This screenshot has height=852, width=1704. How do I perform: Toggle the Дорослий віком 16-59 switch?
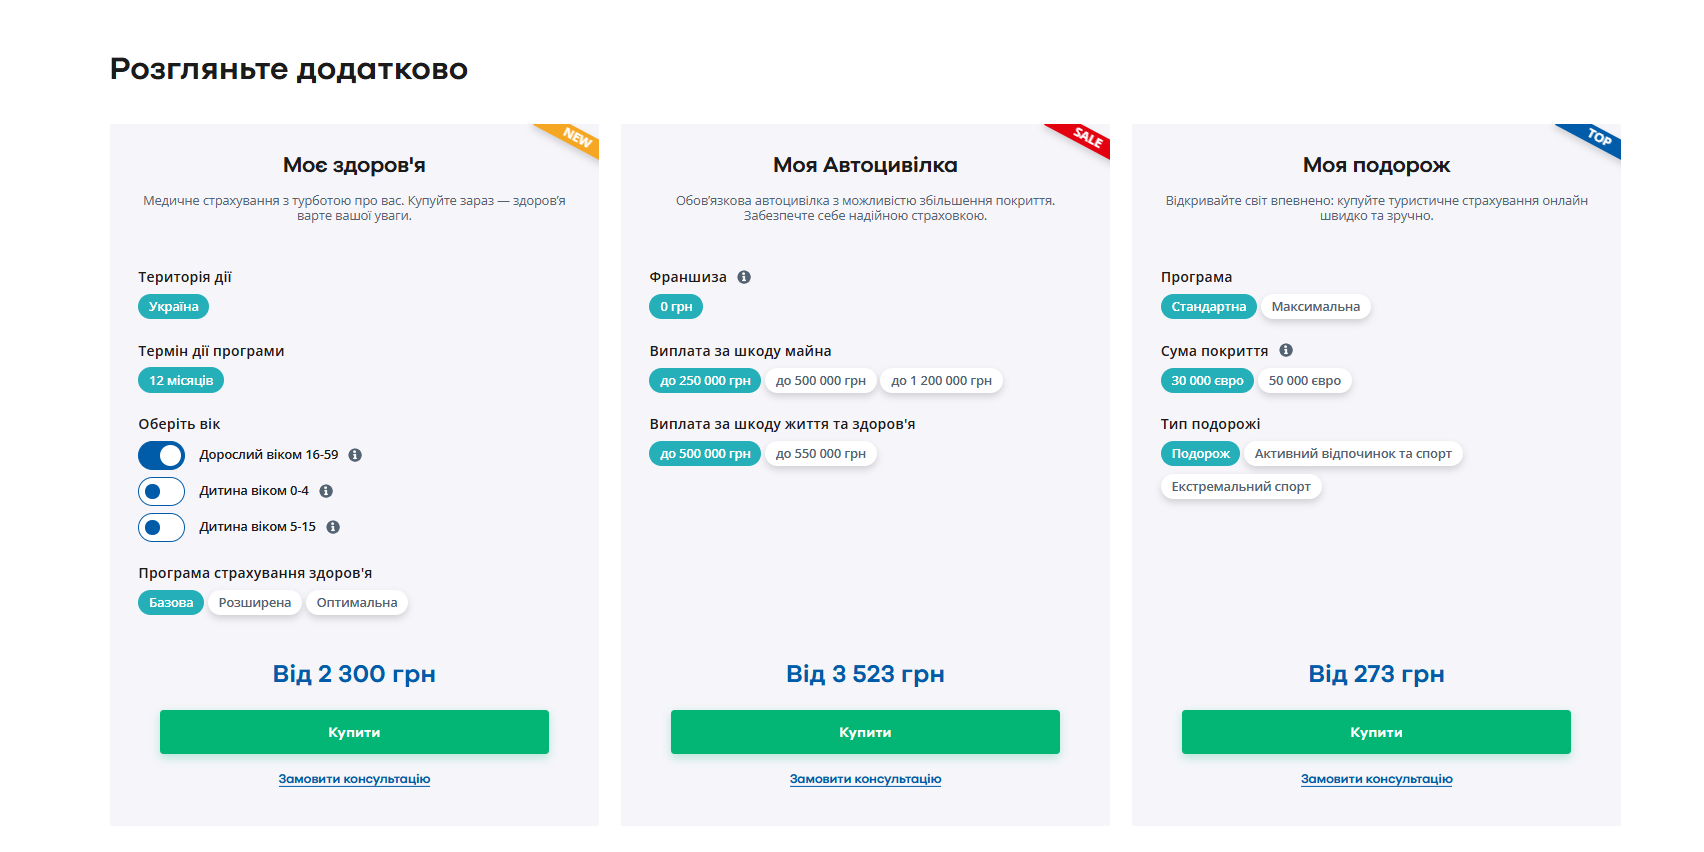pos(162,455)
